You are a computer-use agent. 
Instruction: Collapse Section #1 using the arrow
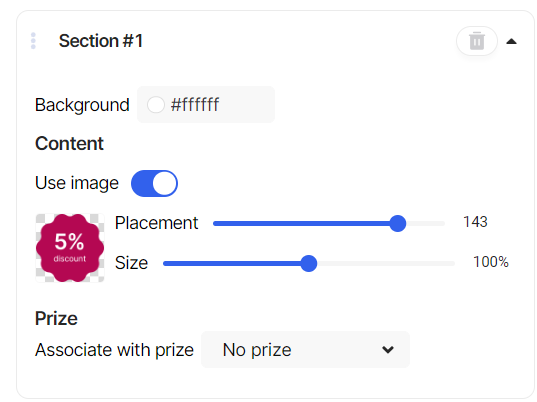coord(511,41)
